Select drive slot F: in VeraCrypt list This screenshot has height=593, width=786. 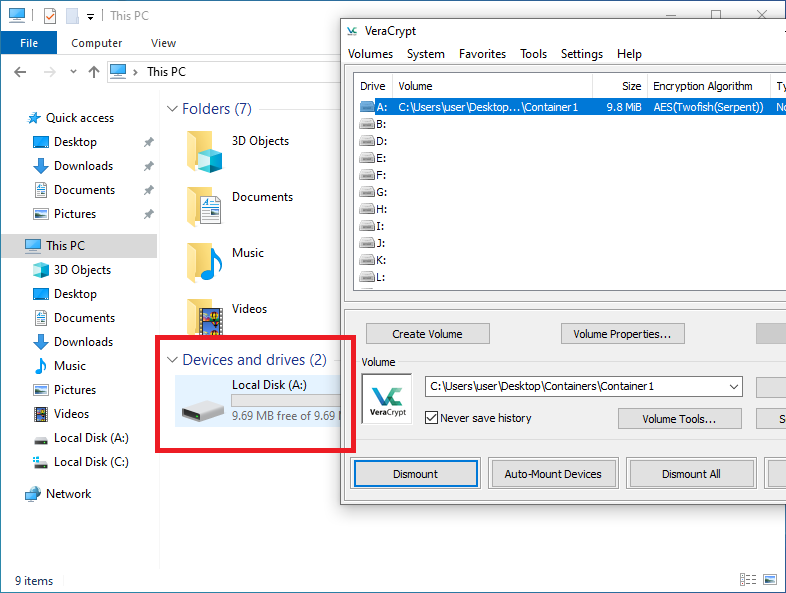373,175
